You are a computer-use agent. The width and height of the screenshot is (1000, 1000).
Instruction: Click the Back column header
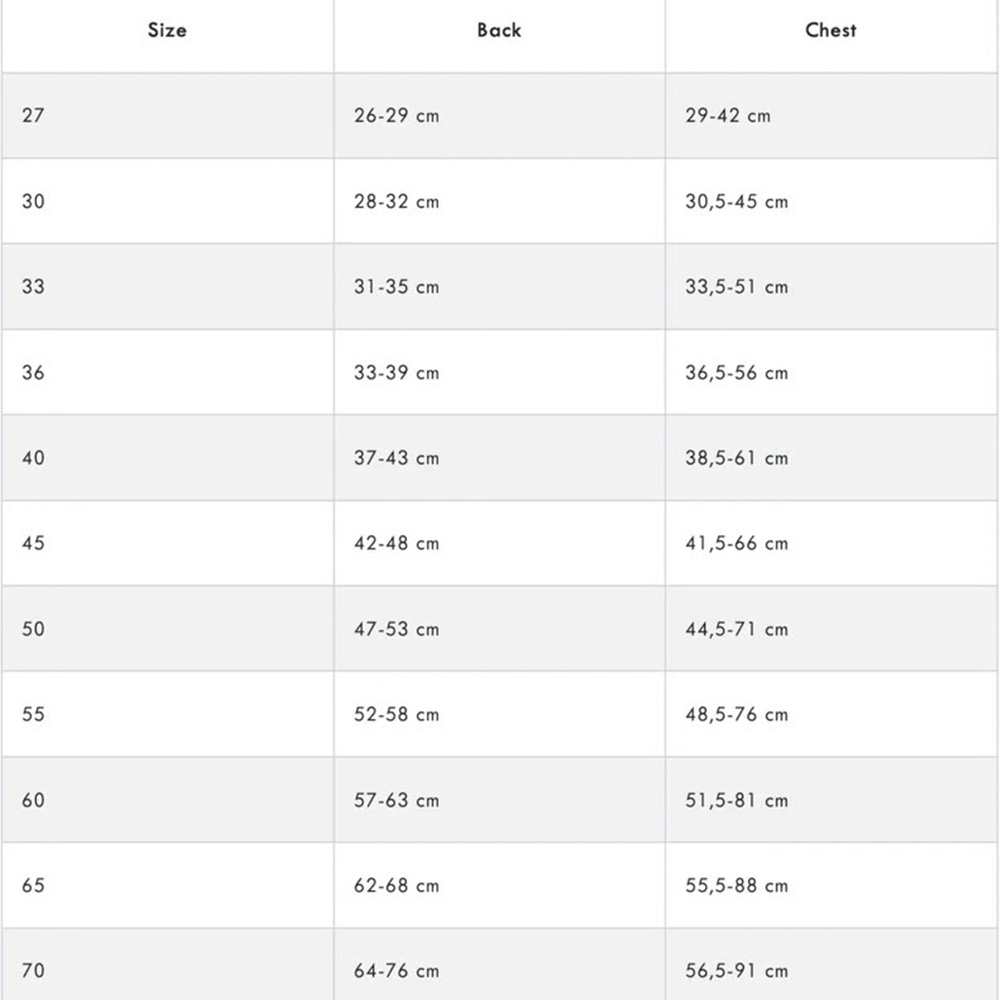click(x=499, y=30)
